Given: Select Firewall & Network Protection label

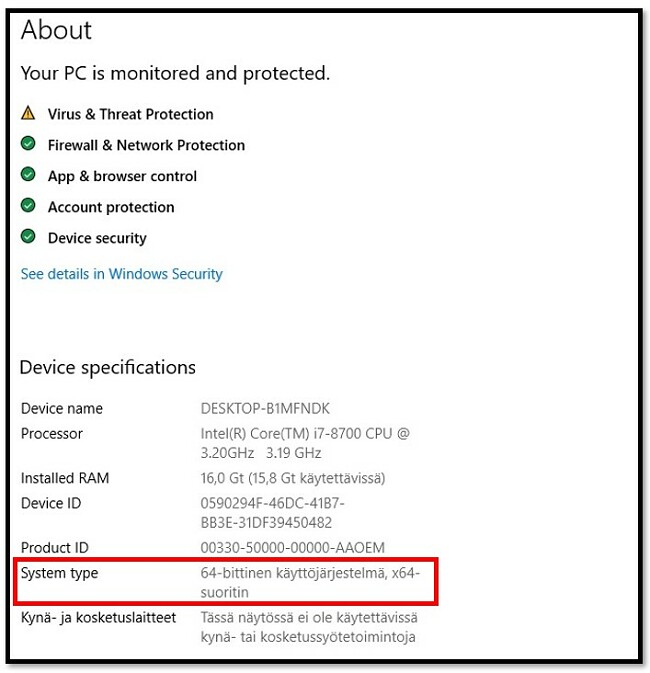Looking at the screenshot, I should point(146,145).
